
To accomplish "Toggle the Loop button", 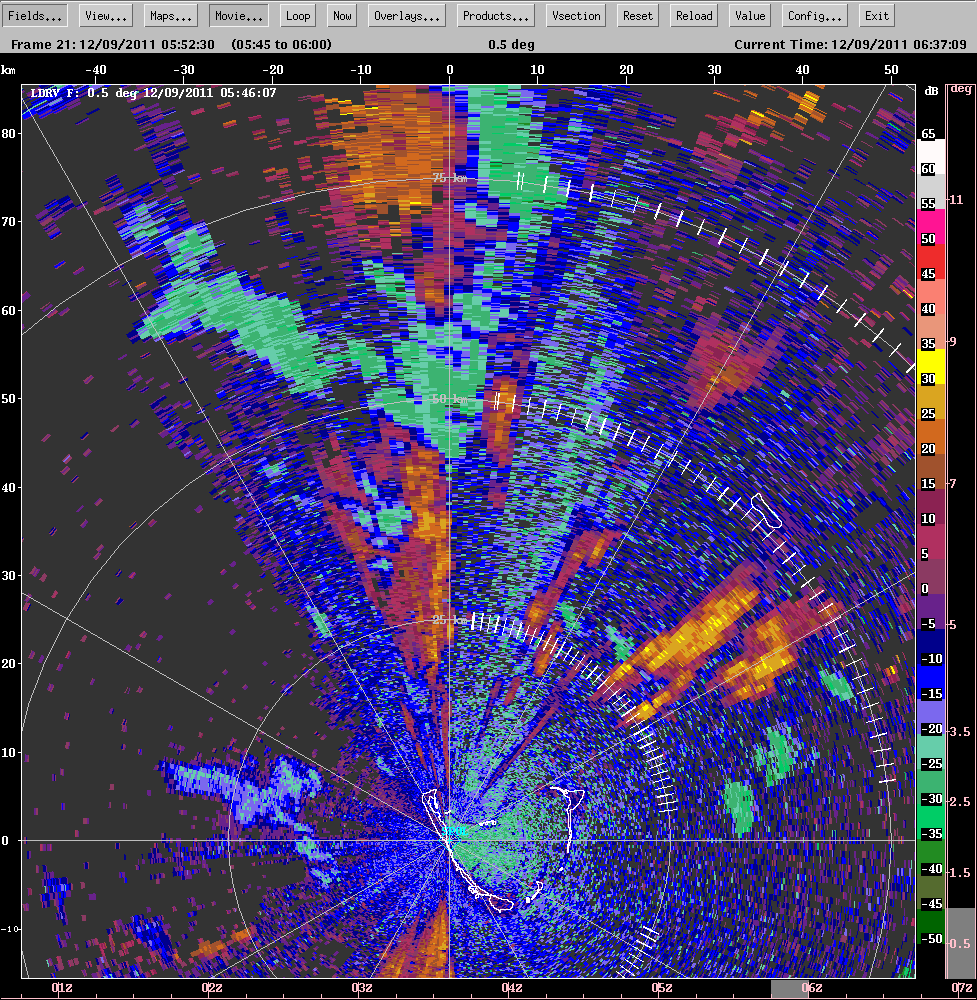I will [x=298, y=16].
